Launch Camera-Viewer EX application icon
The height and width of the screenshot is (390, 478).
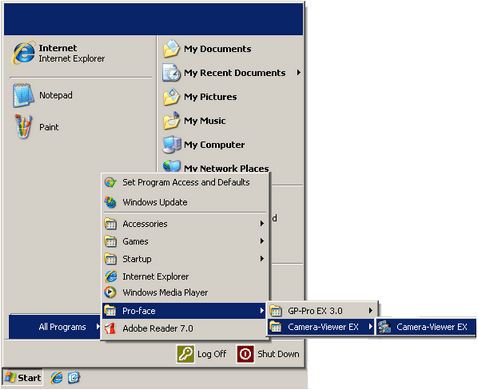pos(384,327)
